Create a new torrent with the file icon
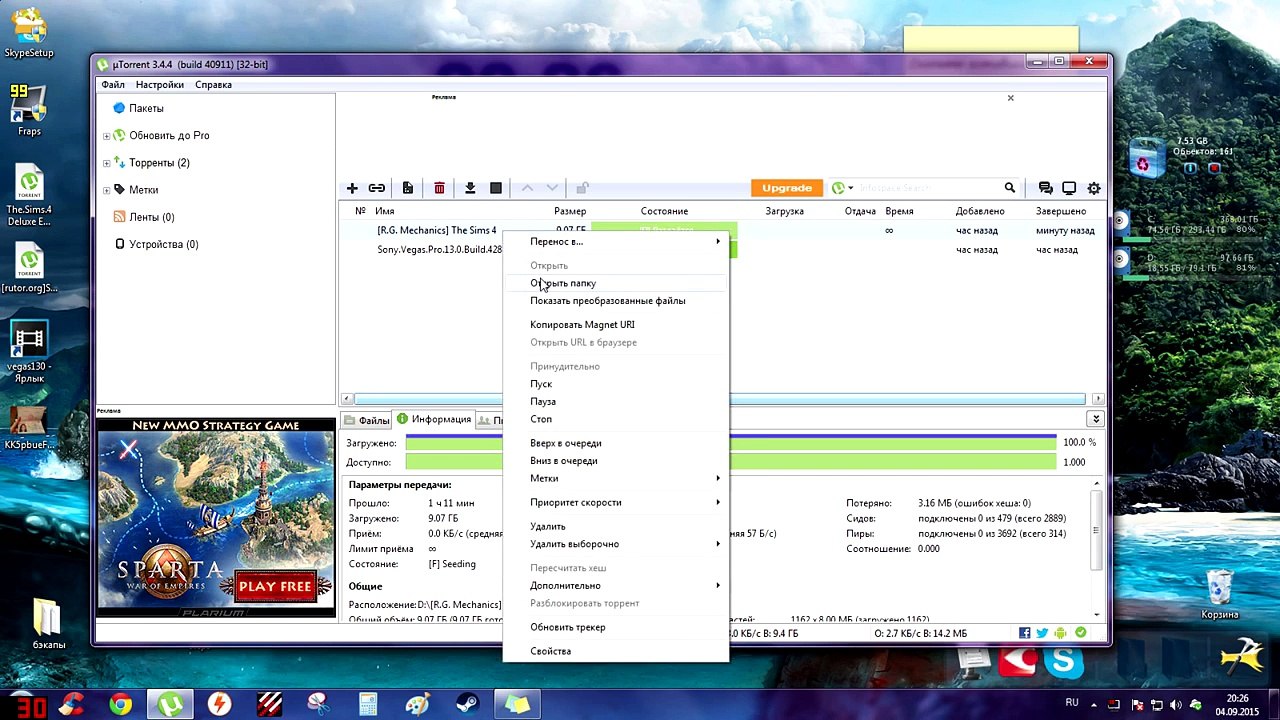This screenshot has width=1280, height=720. (408, 188)
